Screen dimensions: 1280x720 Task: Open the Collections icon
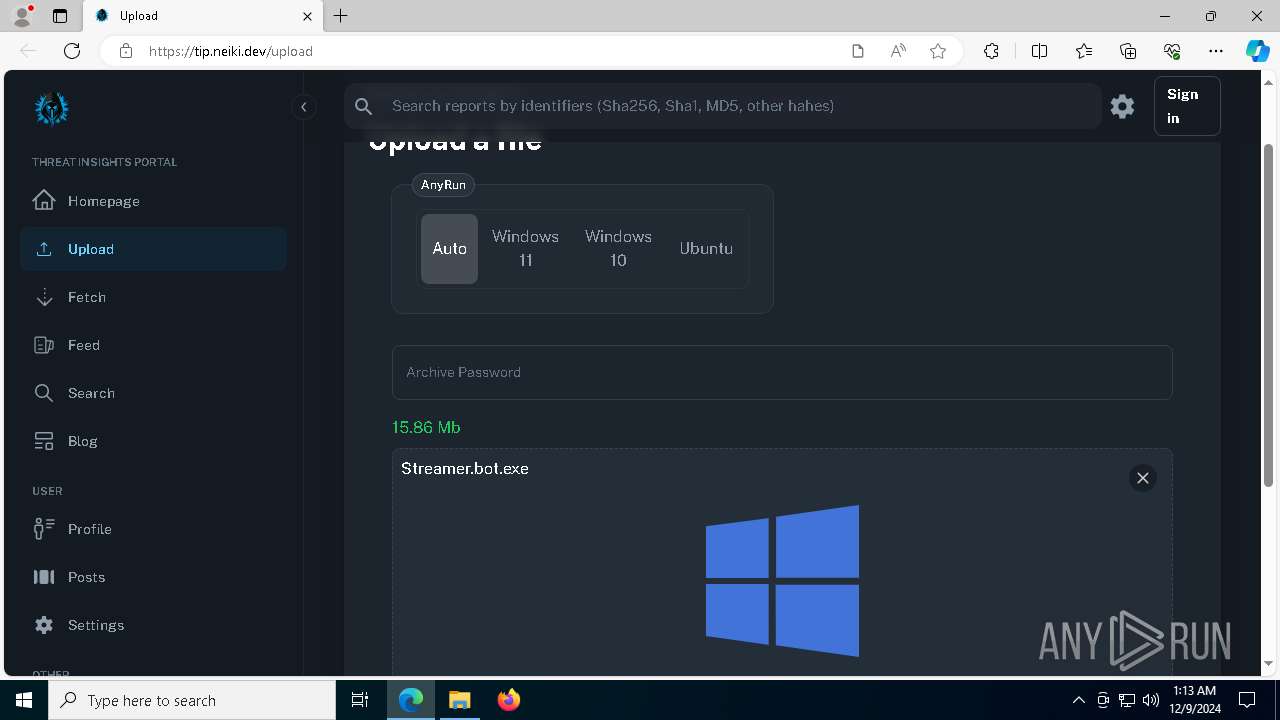[1128, 51]
